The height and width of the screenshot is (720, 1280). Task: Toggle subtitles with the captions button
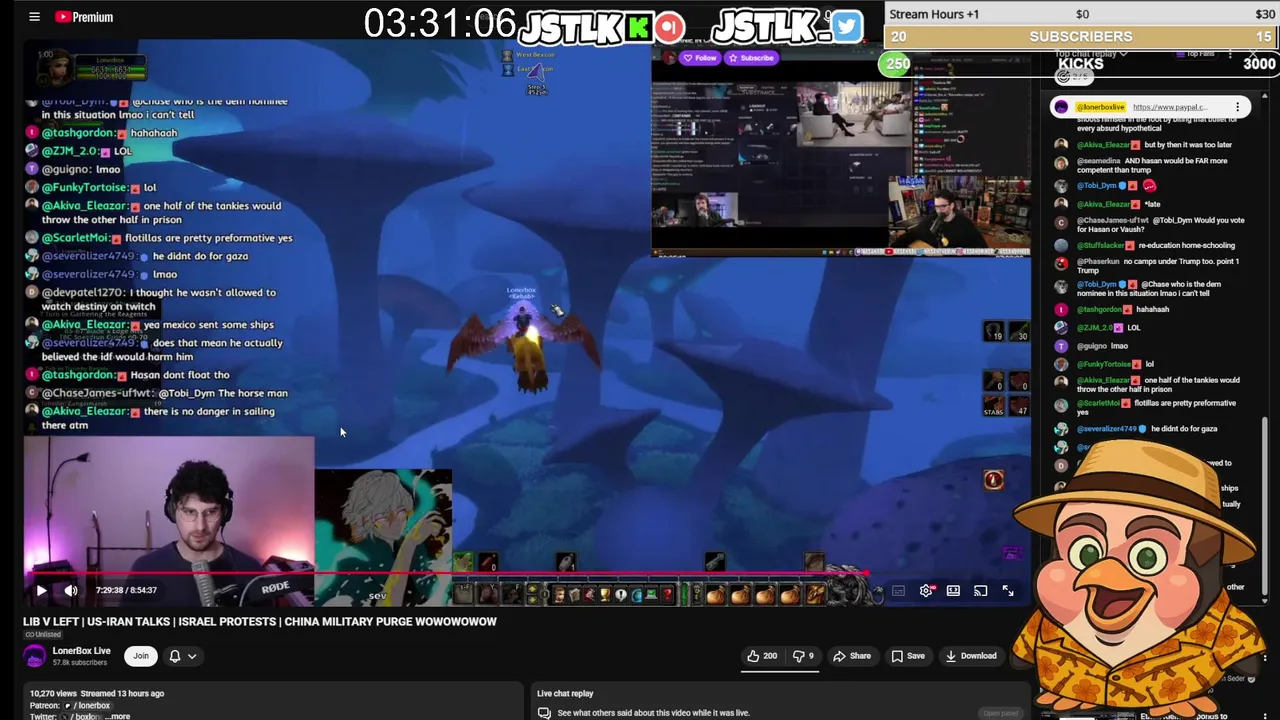(898, 591)
